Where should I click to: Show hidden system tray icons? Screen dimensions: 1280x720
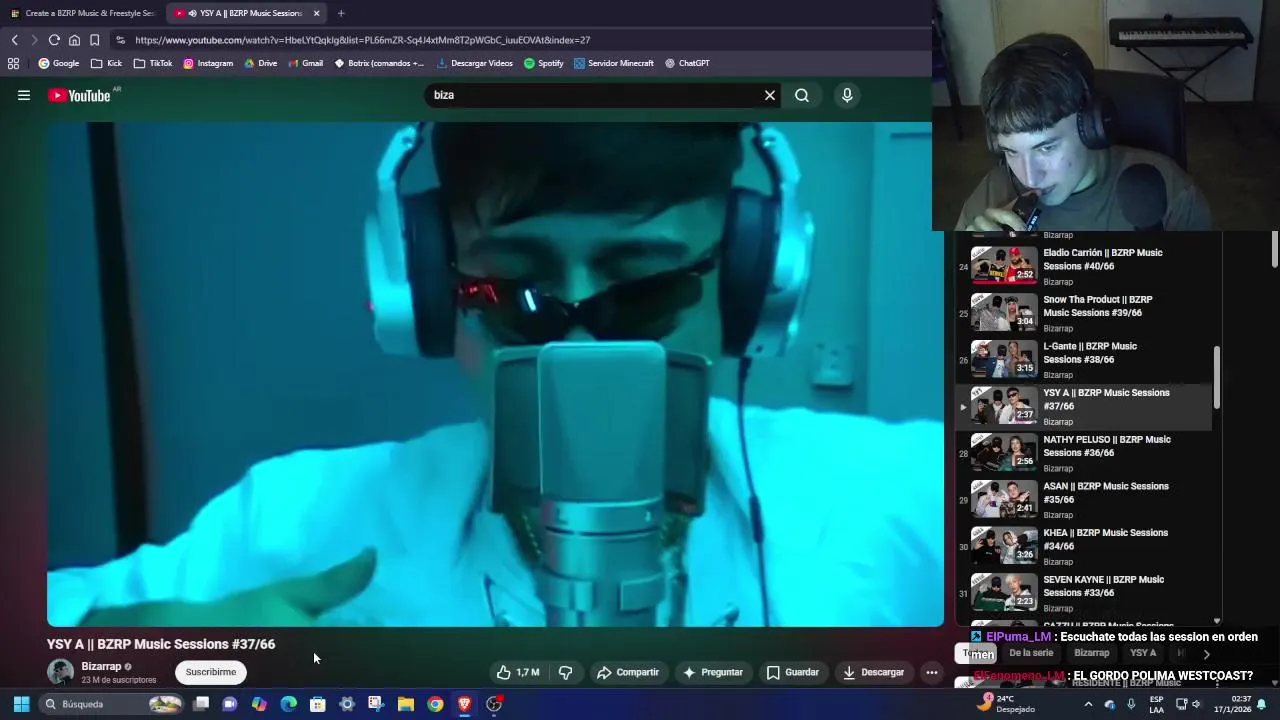1088,704
